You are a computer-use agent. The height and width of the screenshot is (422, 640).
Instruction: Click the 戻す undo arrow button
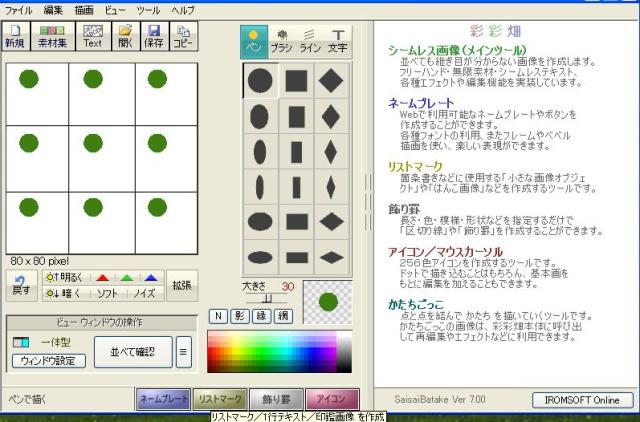22,285
